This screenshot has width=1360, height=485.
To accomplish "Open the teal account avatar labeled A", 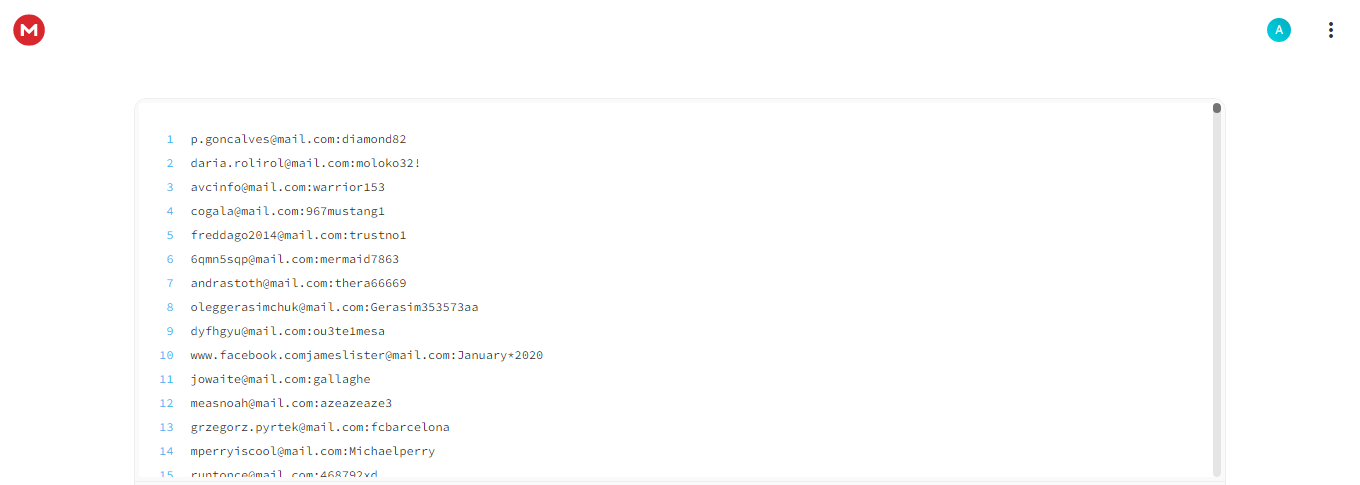I will tap(1278, 30).
